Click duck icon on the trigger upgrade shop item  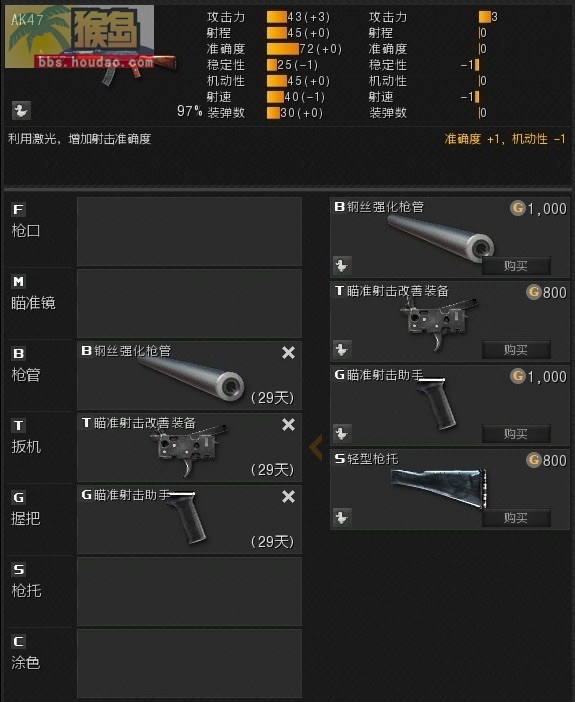click(x=342, y=349)
